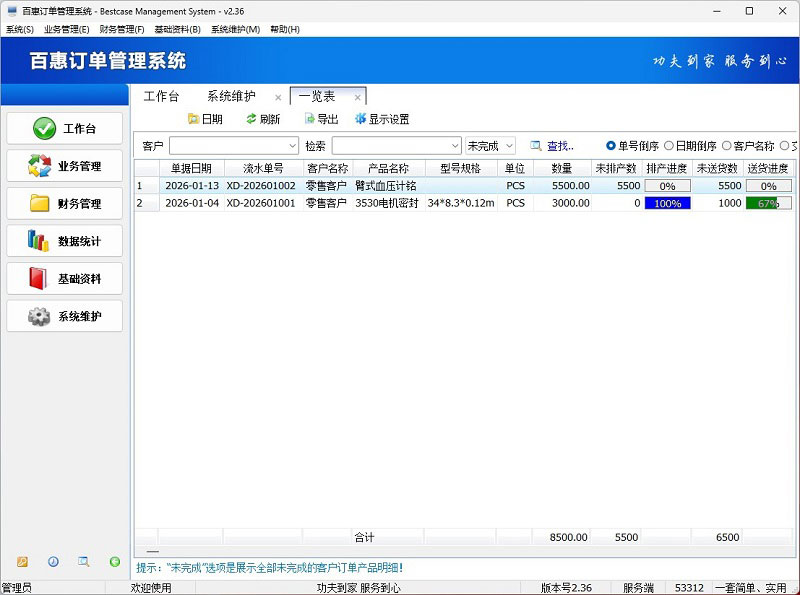Export data using 导出

click(x=321, y=119)
